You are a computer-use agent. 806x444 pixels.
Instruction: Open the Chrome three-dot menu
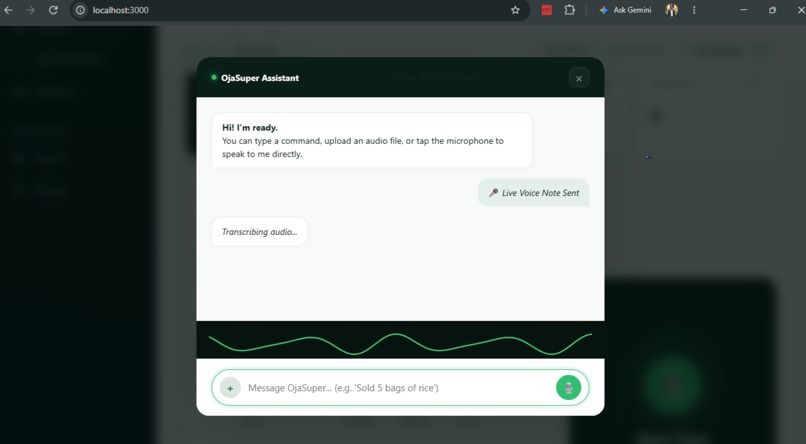[694, 10]
